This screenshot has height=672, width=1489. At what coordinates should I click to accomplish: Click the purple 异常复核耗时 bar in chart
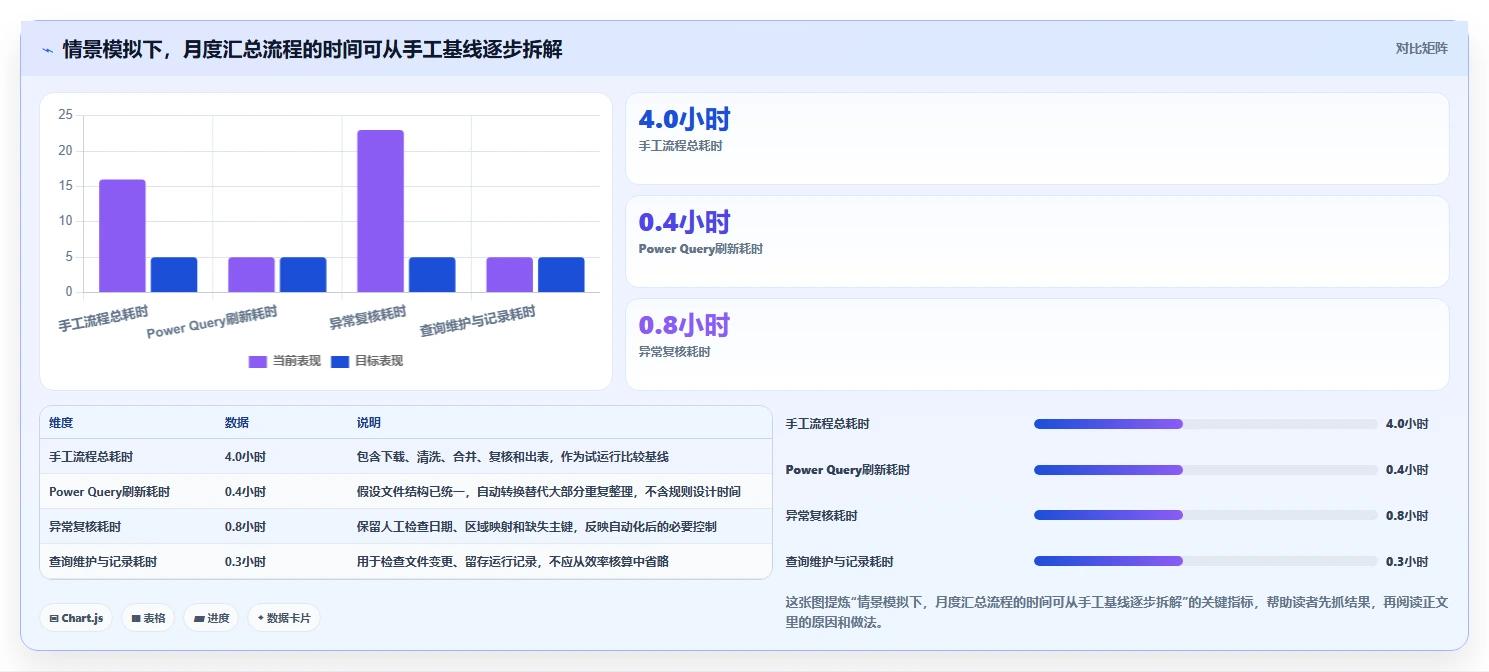[x=381, y=211]
